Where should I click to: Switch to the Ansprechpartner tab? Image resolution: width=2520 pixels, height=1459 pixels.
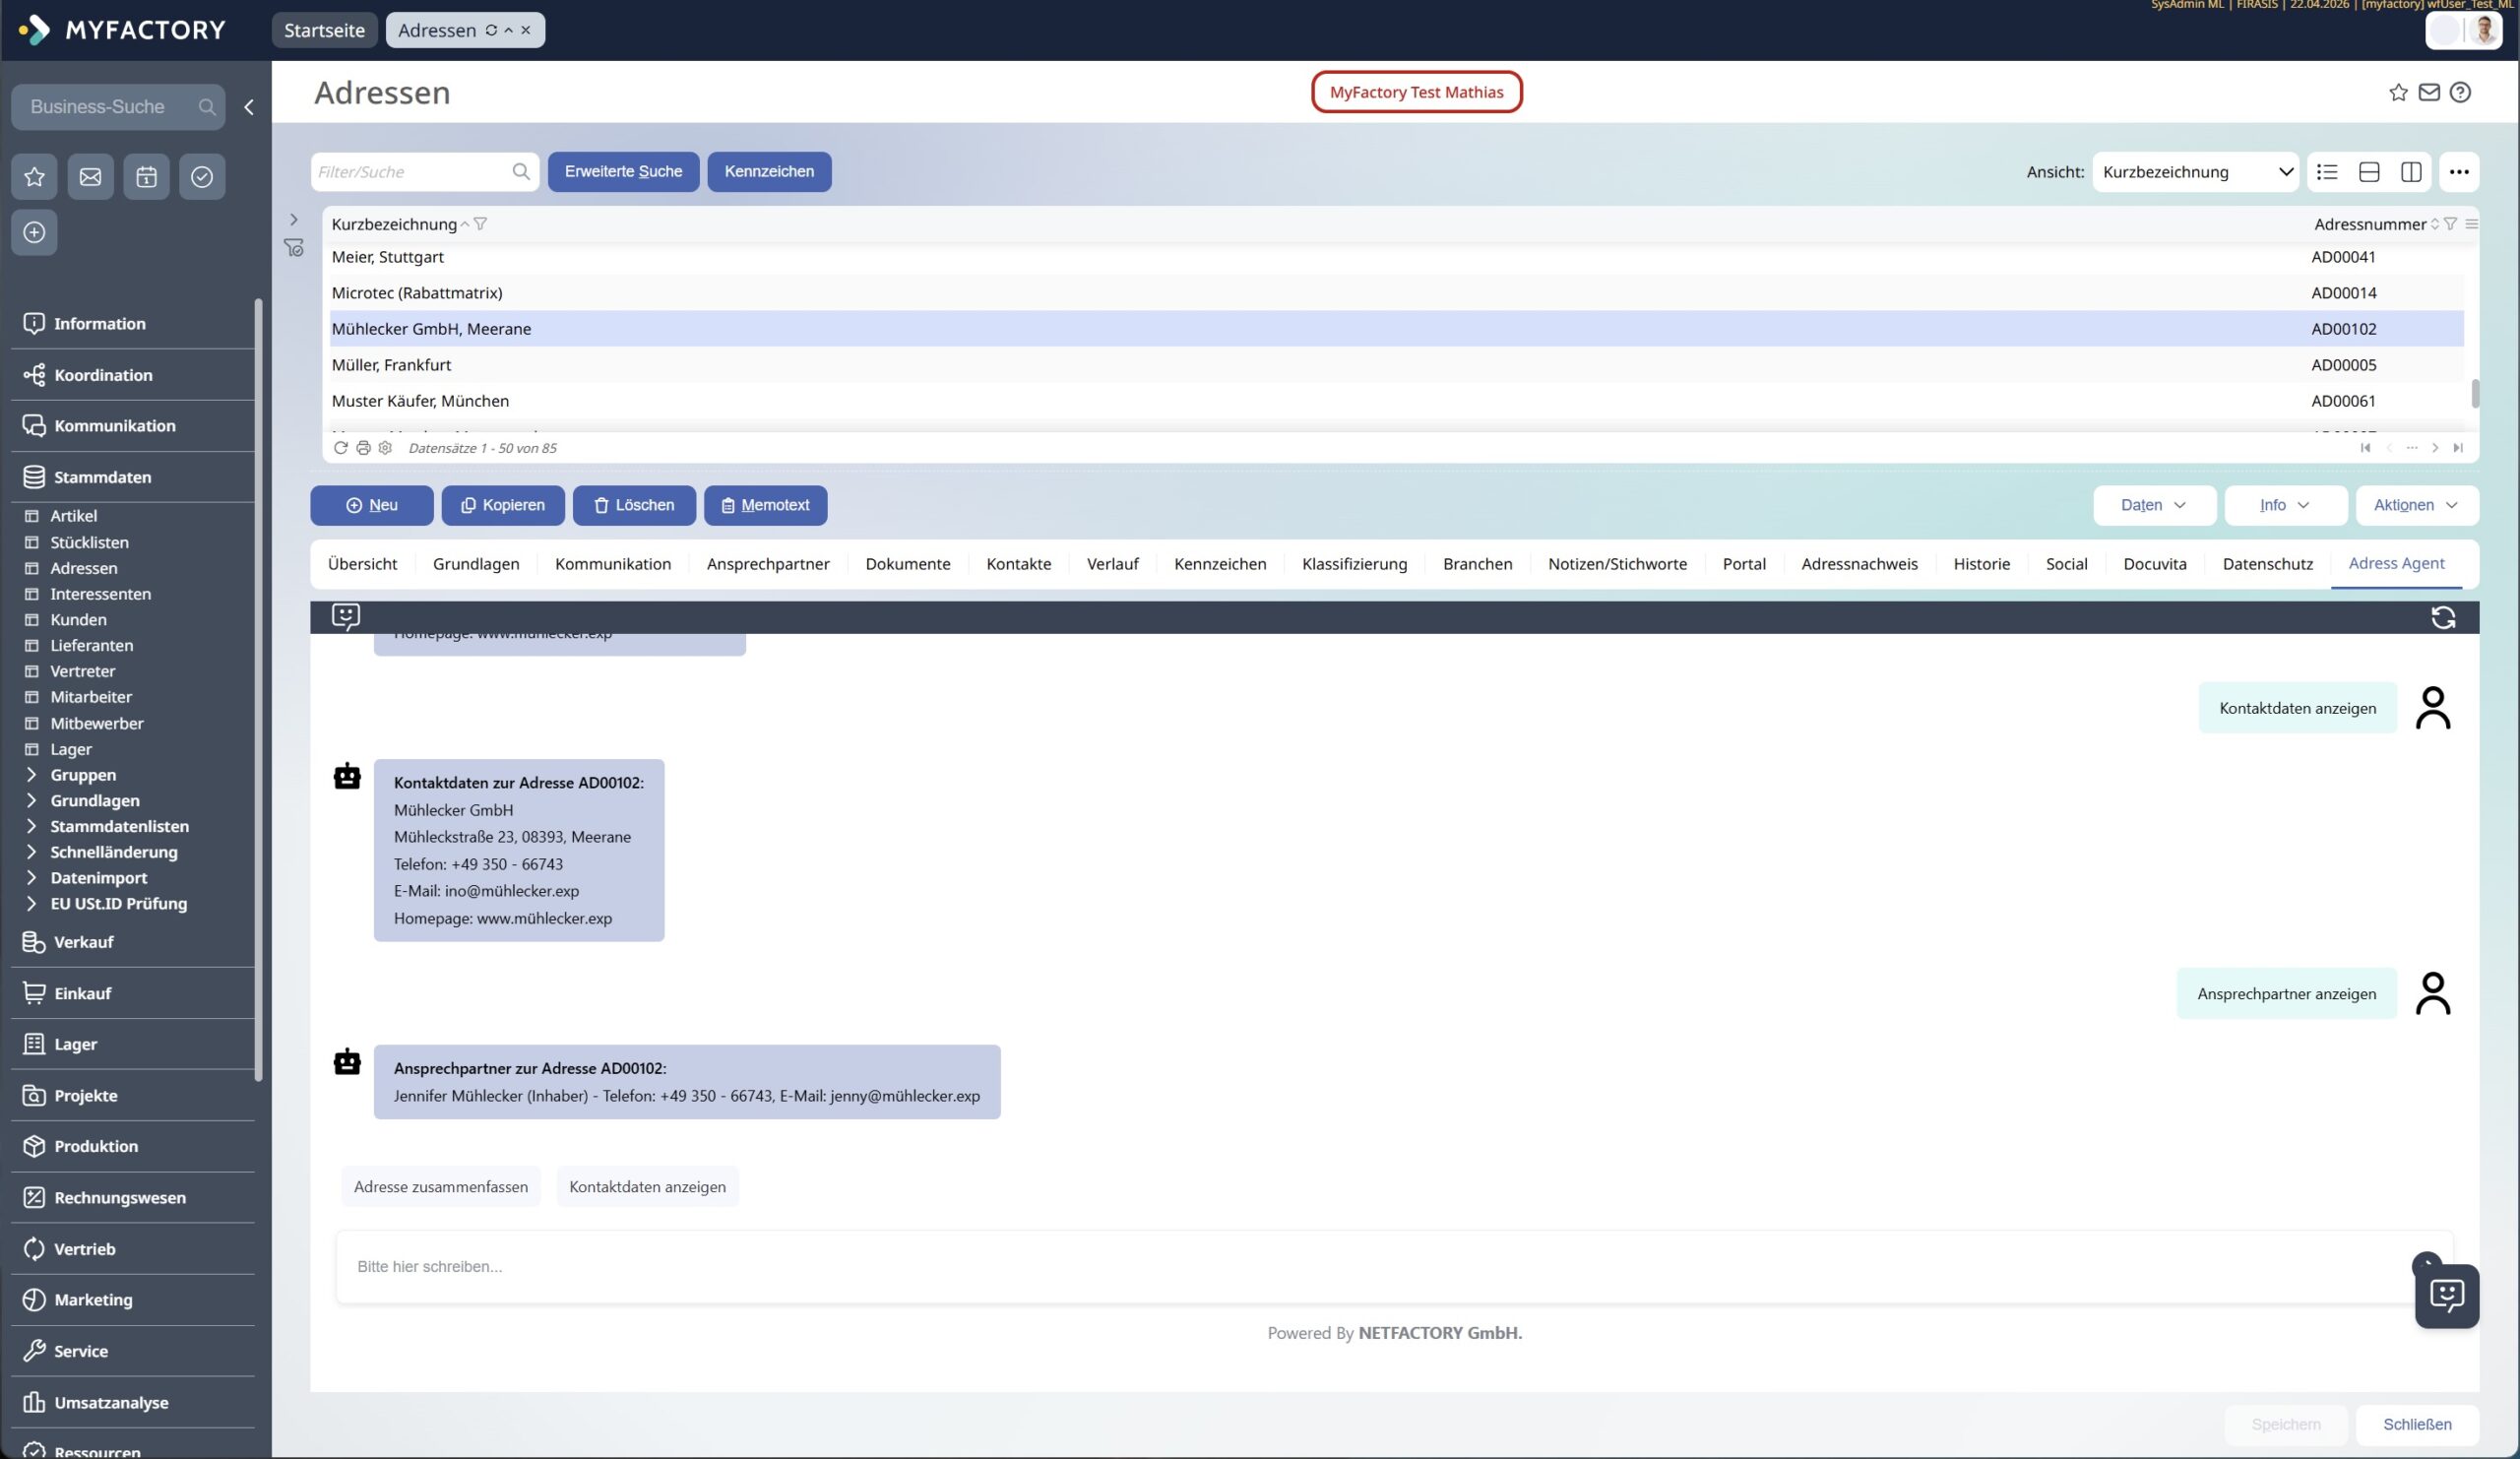tap(767, 564)
